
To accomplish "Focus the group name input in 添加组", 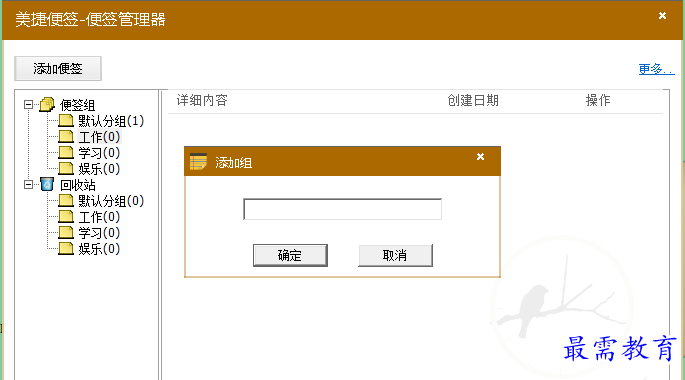I will coord(342,209).
